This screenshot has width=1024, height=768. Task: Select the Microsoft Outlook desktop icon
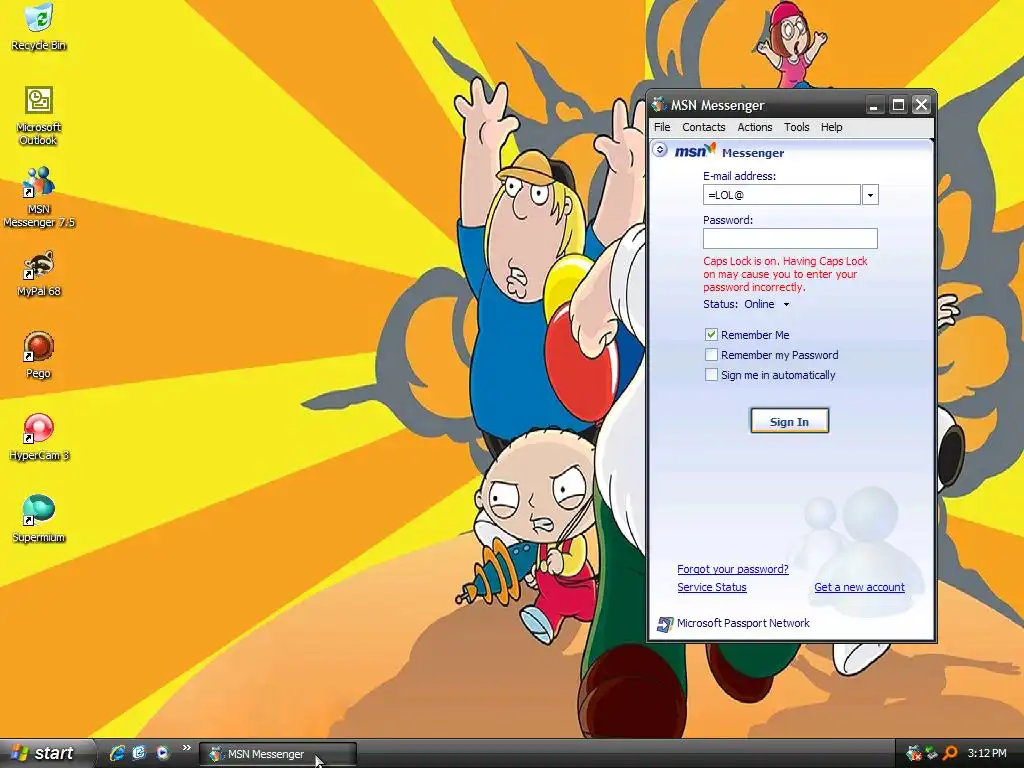(39, 115)
